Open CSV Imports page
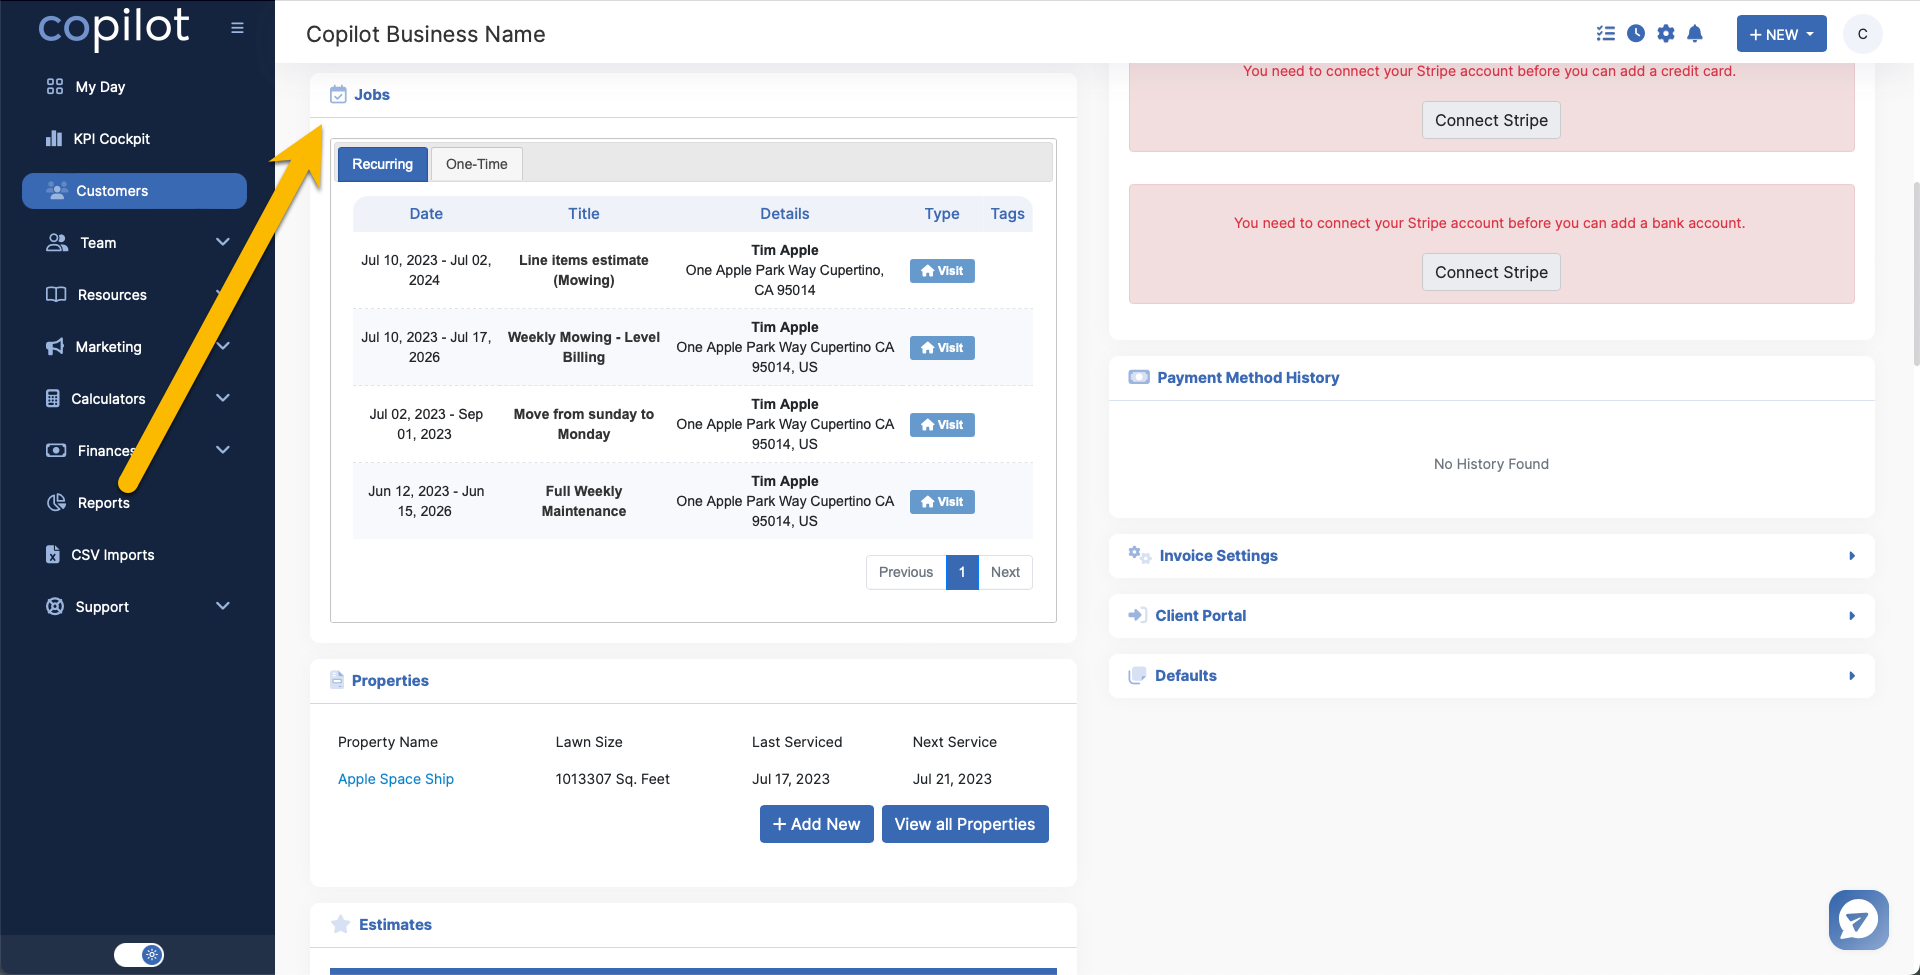The width and height of the screenshot is (1920, 975). [x=112, y=555]
